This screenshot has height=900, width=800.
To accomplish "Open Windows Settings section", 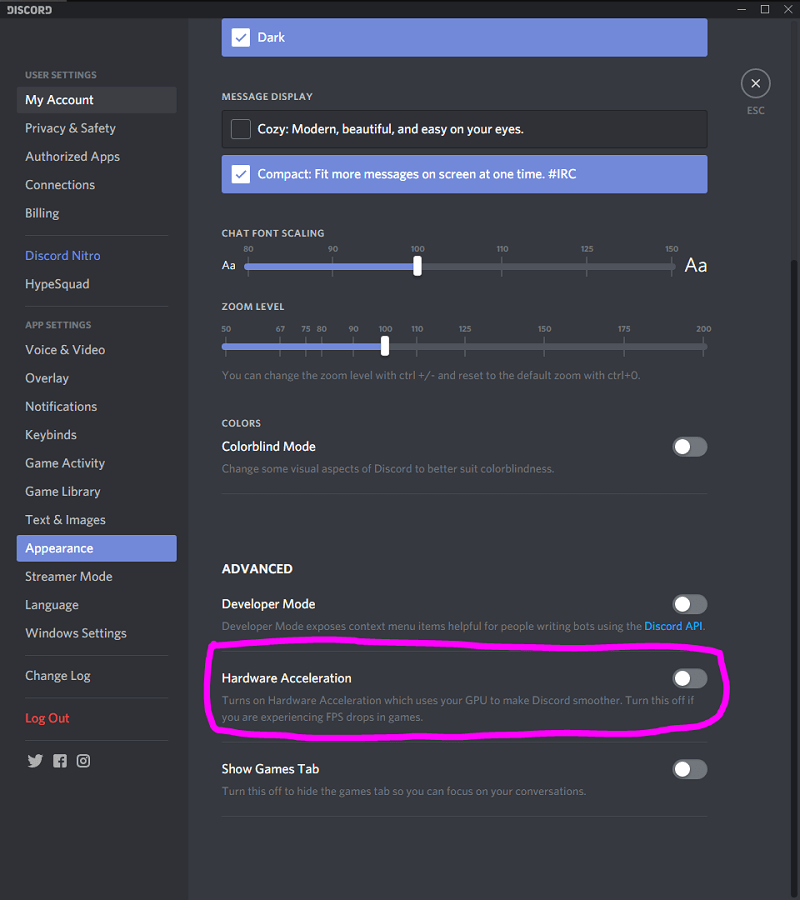I will pos(96,633).
